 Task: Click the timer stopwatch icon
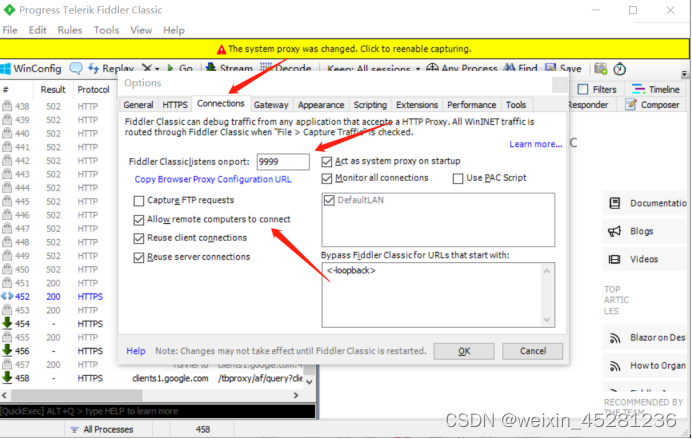620,69
